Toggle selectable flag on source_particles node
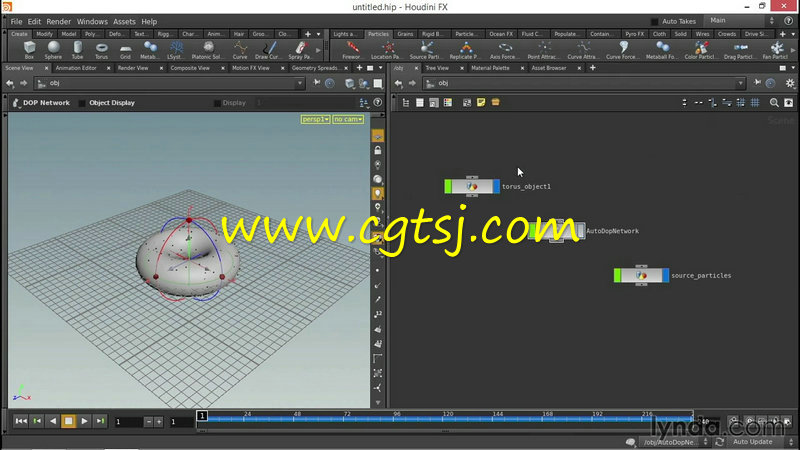Image resolution: width=800 pixels, height=450 pixels. [x=617, y=276]
